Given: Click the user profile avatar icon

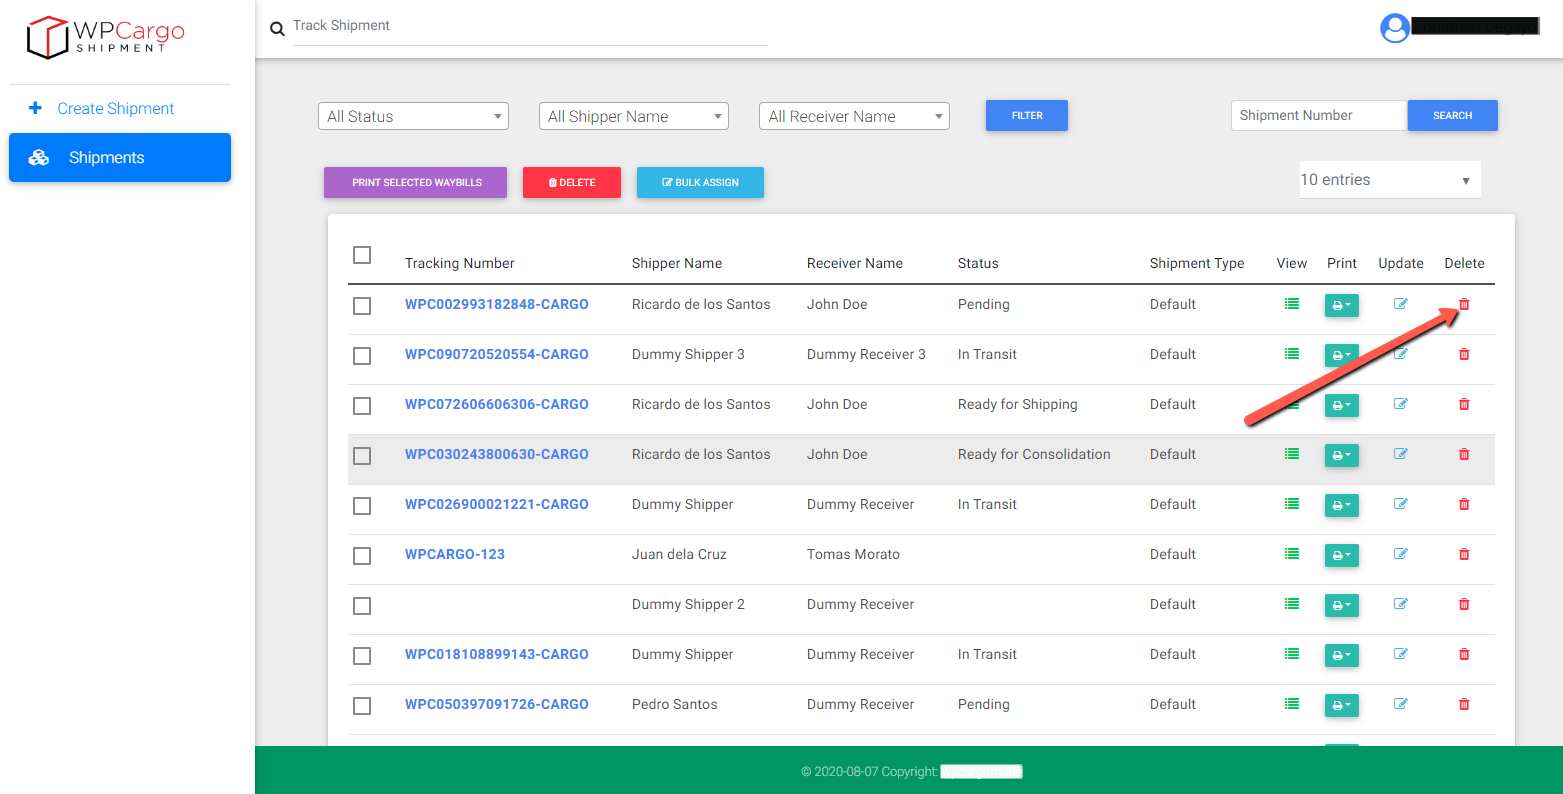Looking at the screenshot, I should [1394, 28].
